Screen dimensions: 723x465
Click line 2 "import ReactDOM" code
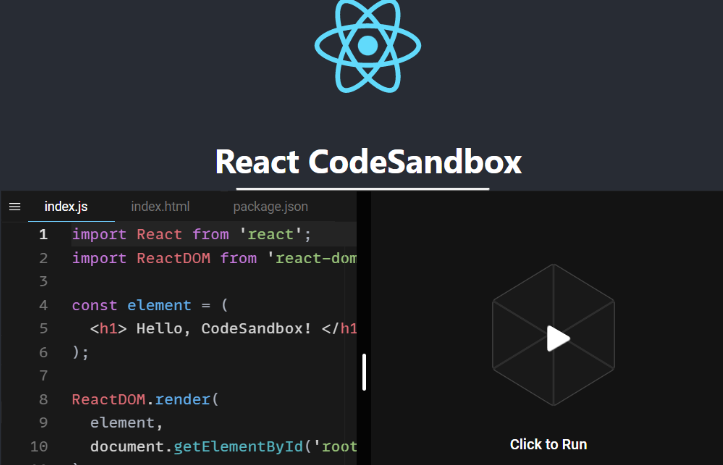click(x=214, y=258)
